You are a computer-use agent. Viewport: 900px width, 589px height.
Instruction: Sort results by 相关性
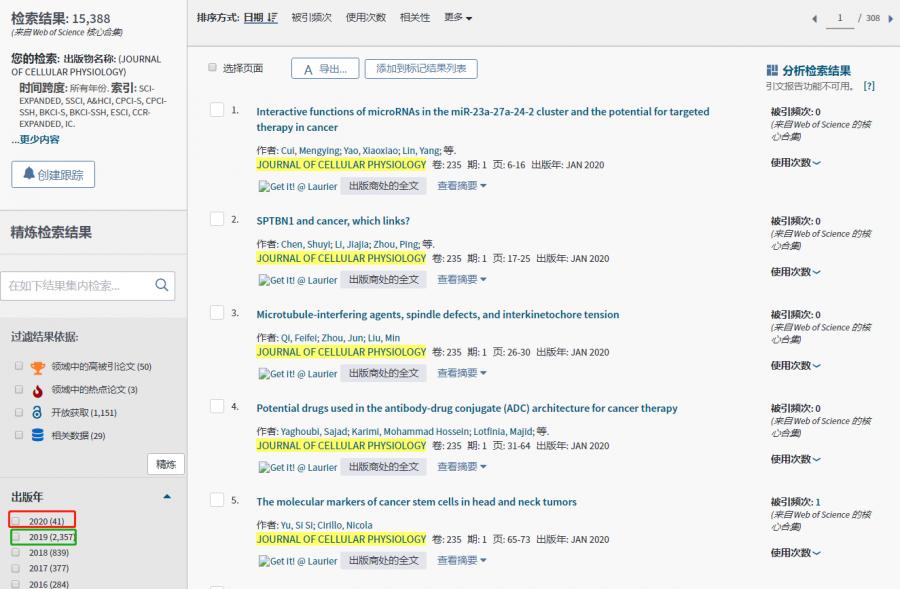pos(415,18)
